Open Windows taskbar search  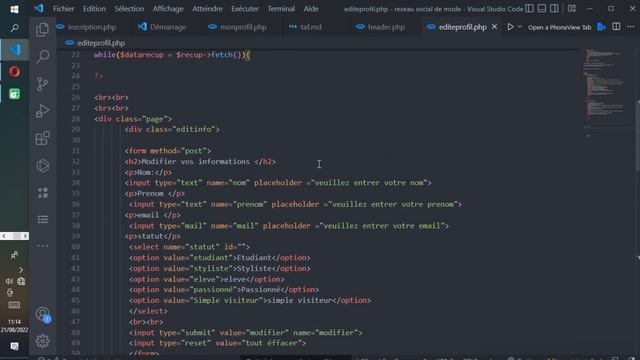(x=14, y=28)
